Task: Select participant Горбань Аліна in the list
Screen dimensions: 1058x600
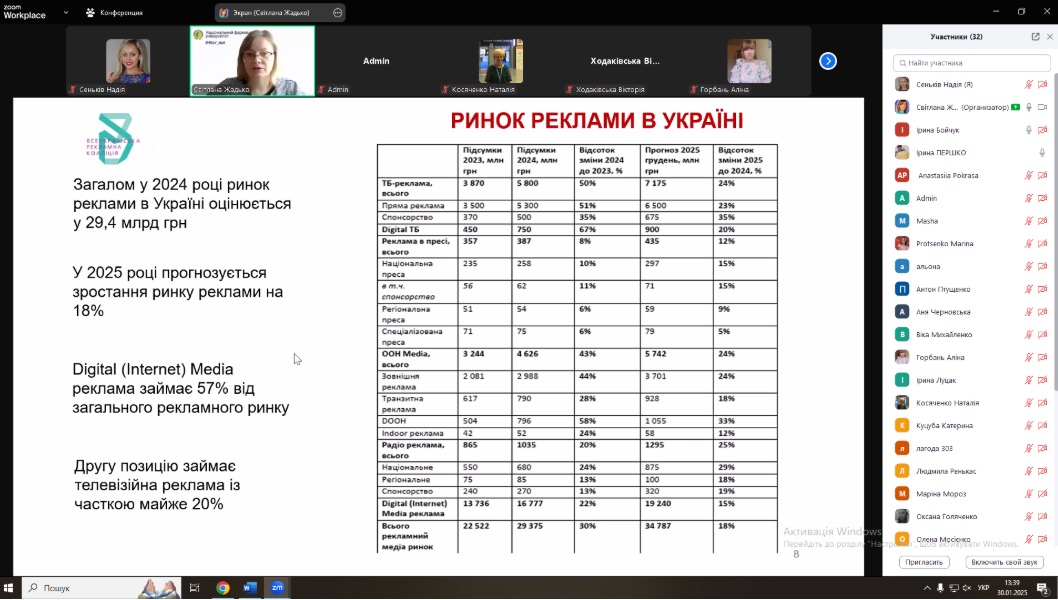Action: pyautogui.click(x=970, y=357)
